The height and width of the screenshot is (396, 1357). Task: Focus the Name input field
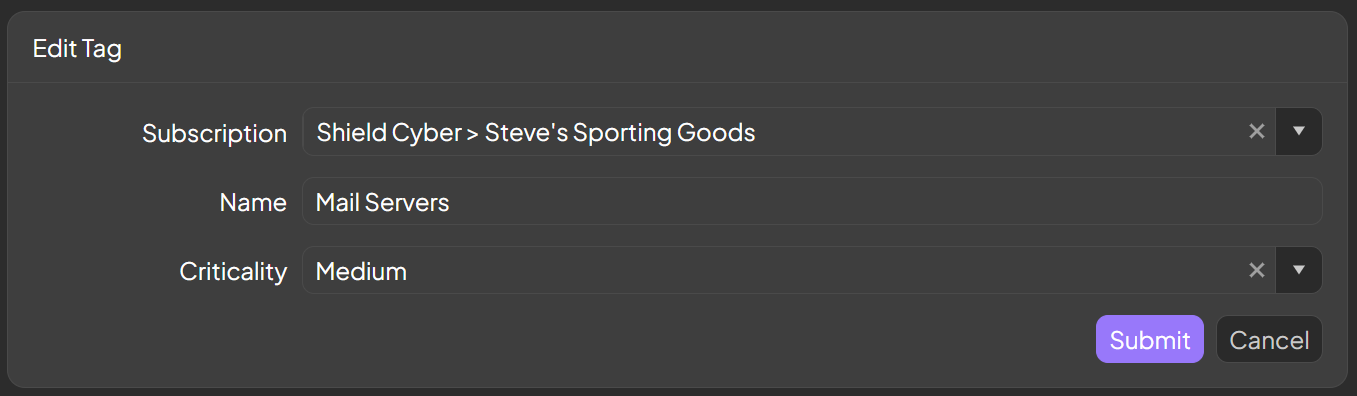pyautogui.click(x=812, y=201)
